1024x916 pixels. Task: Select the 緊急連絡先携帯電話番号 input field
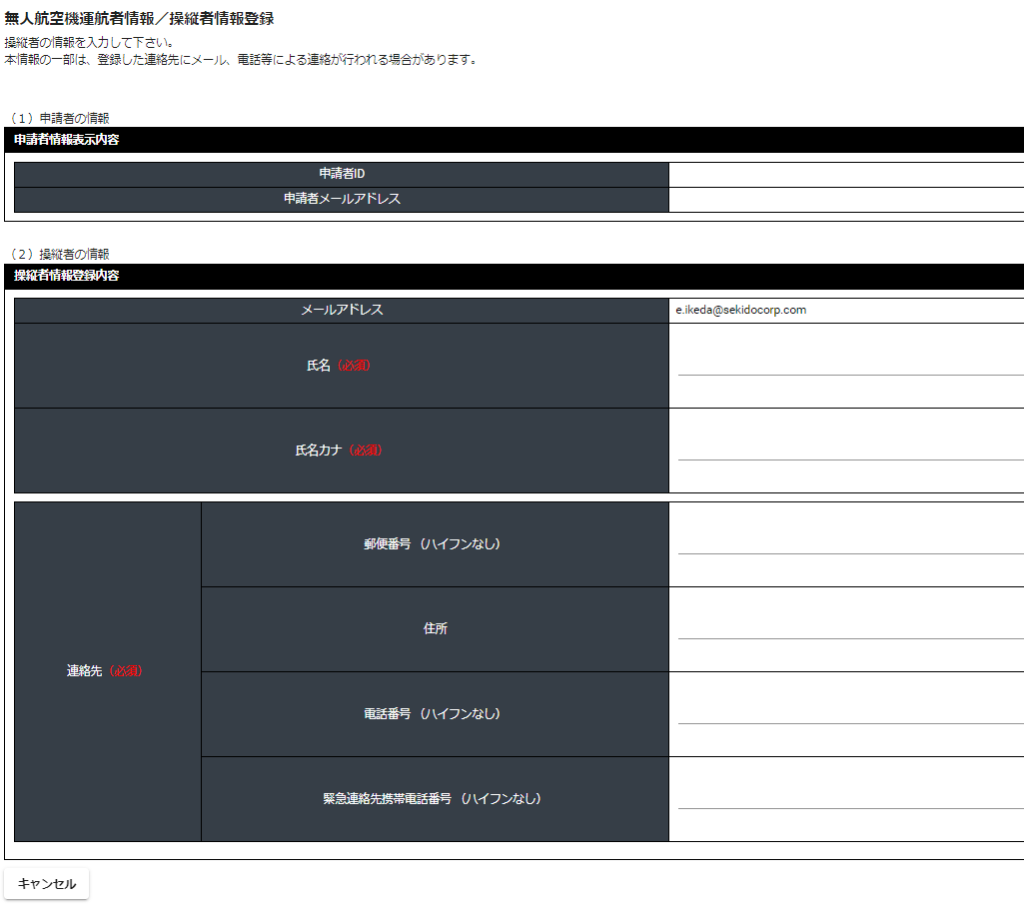(x=850, y=797)
